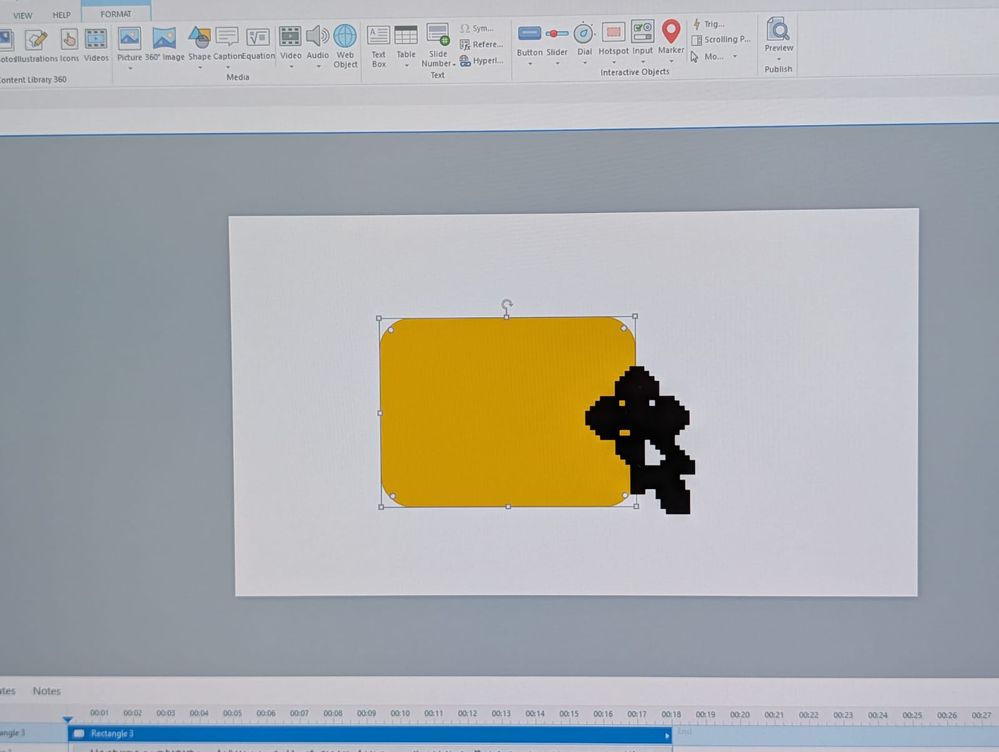Open Content Library Videos
This screenshot has height=752, width=999.
pos(96,45)
